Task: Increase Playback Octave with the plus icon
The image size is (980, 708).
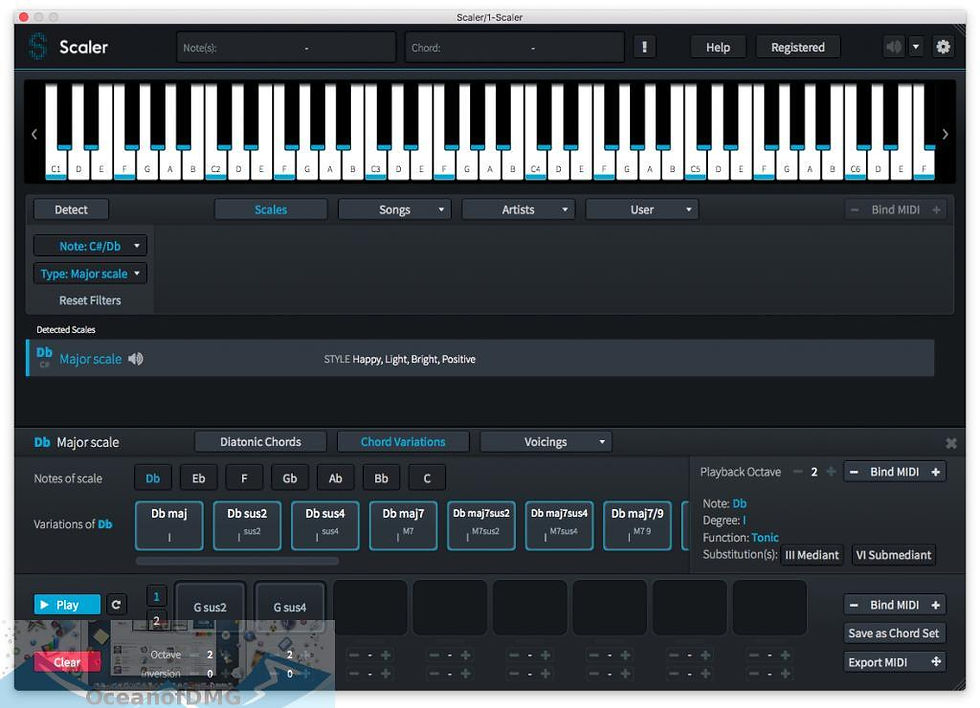Action: (831, 472)
